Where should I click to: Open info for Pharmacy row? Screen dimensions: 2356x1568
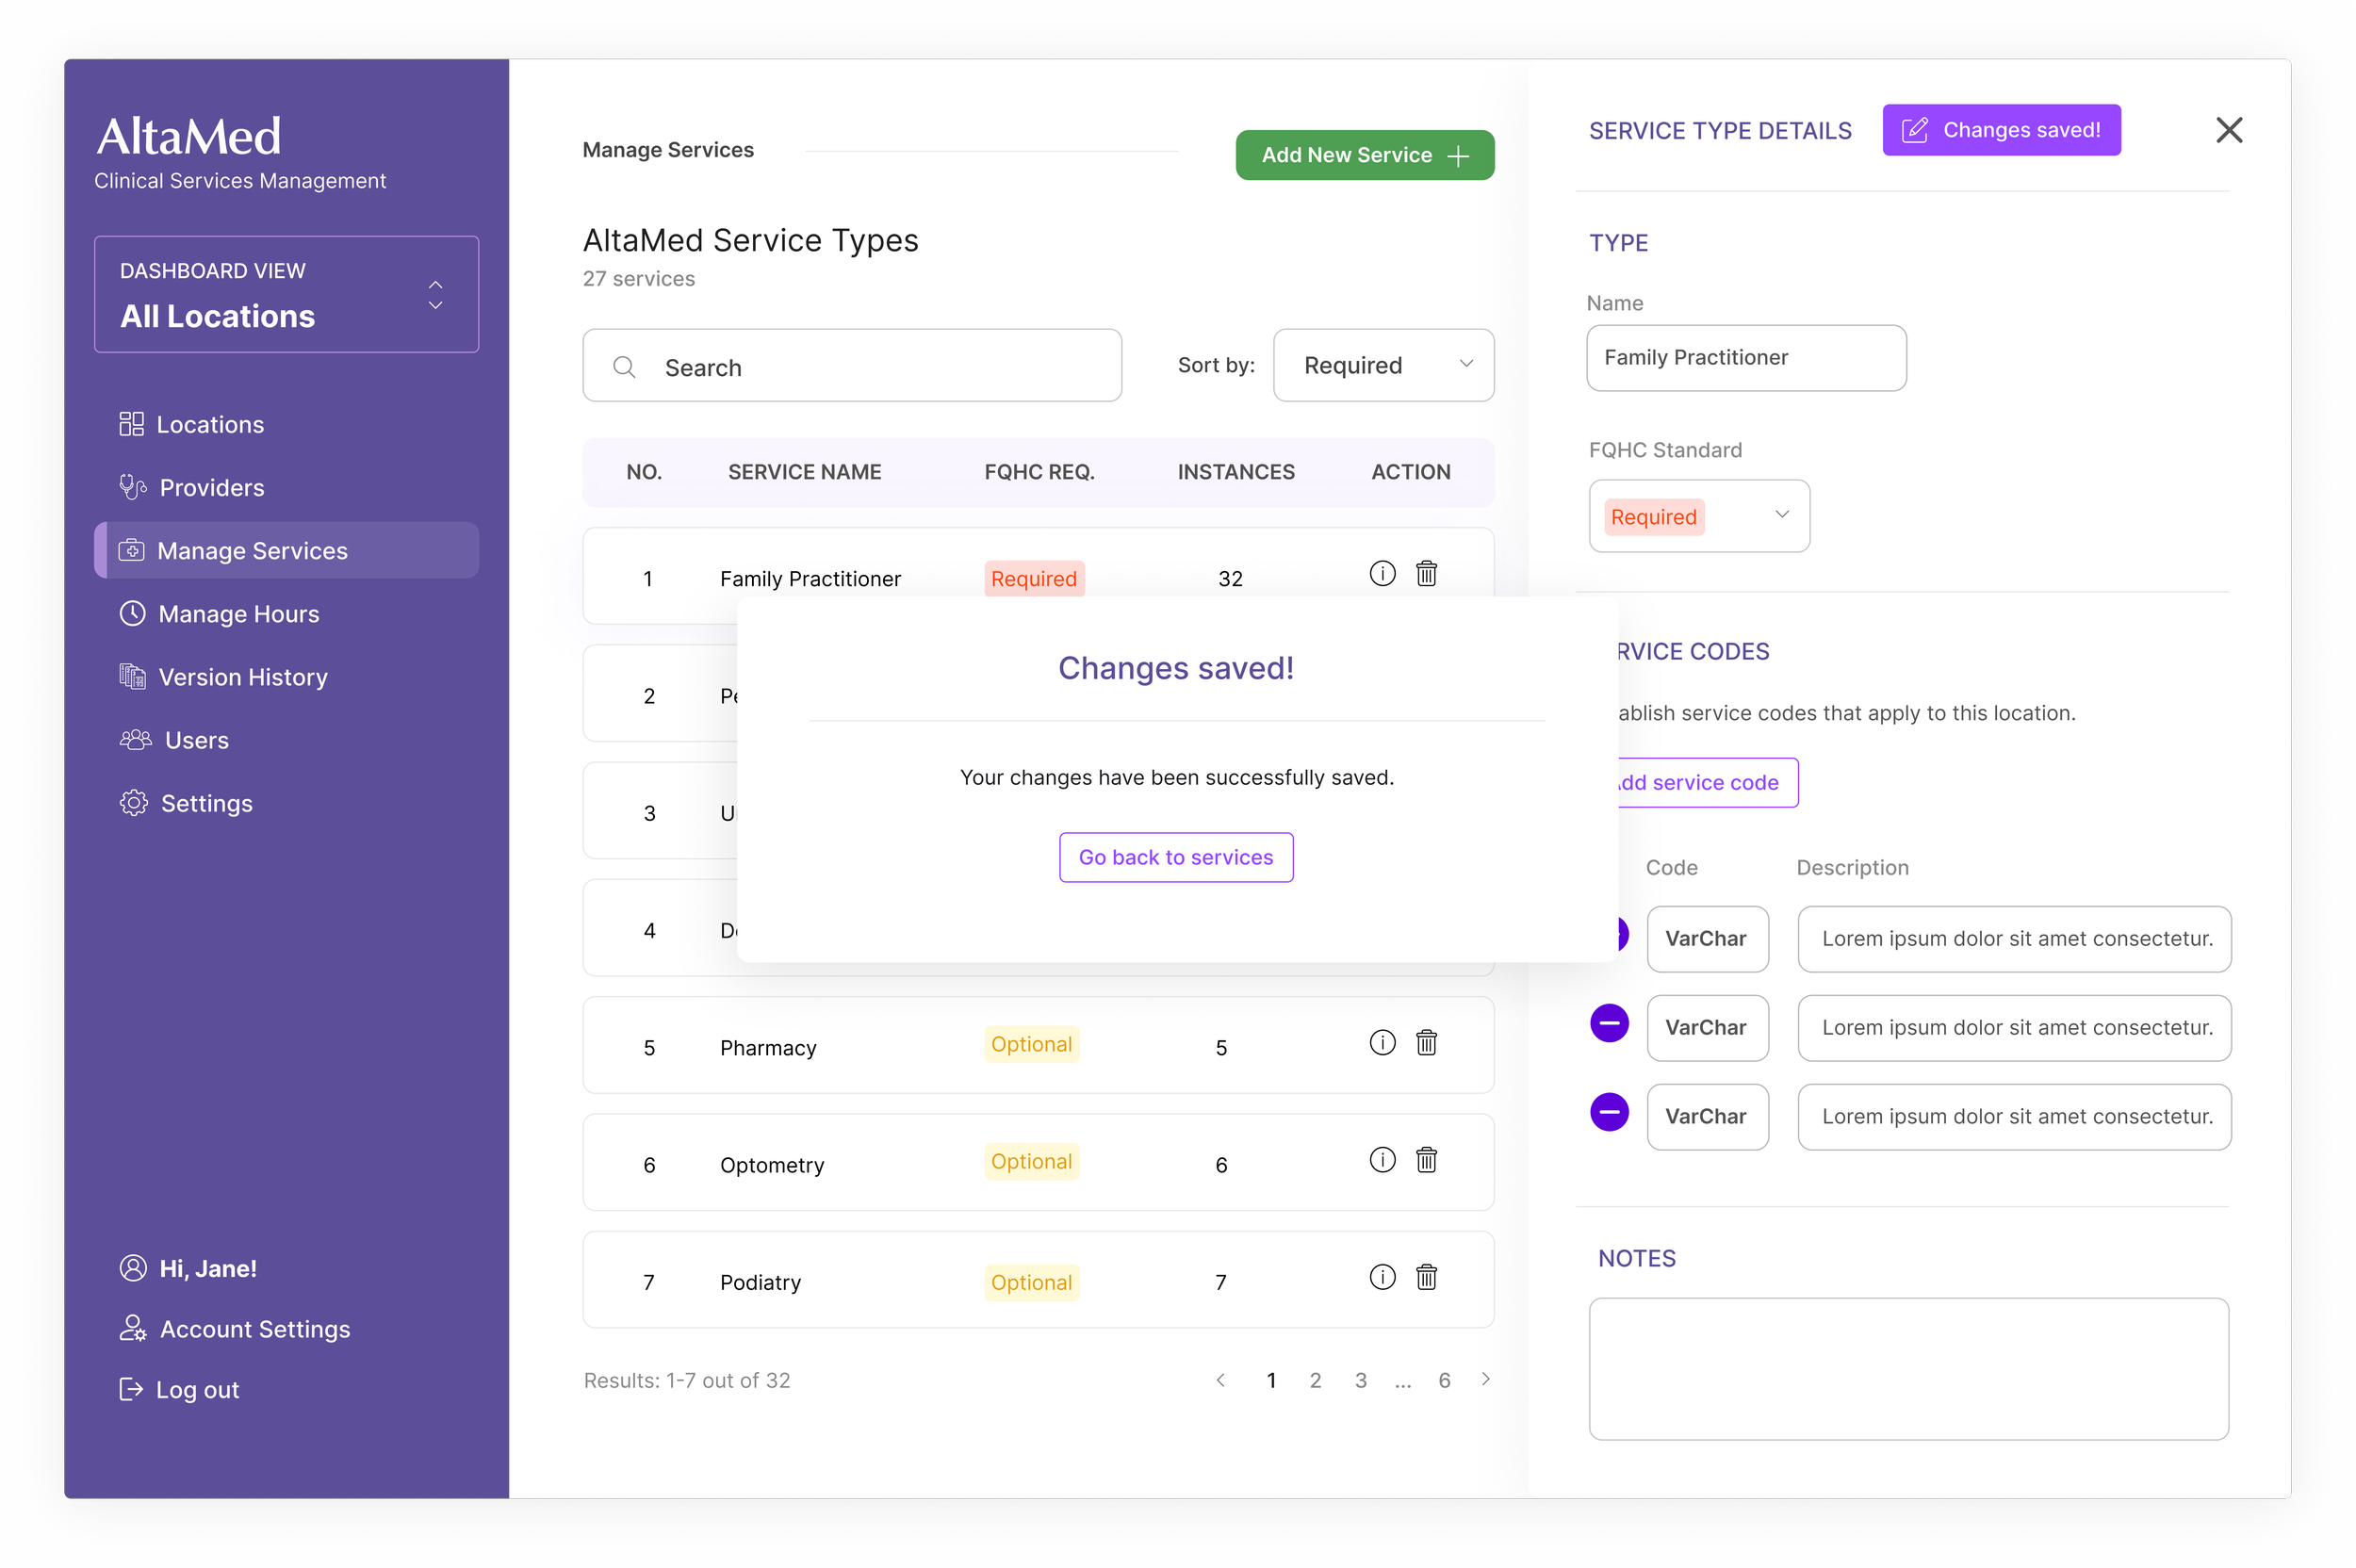(x=1382, y=1043)
